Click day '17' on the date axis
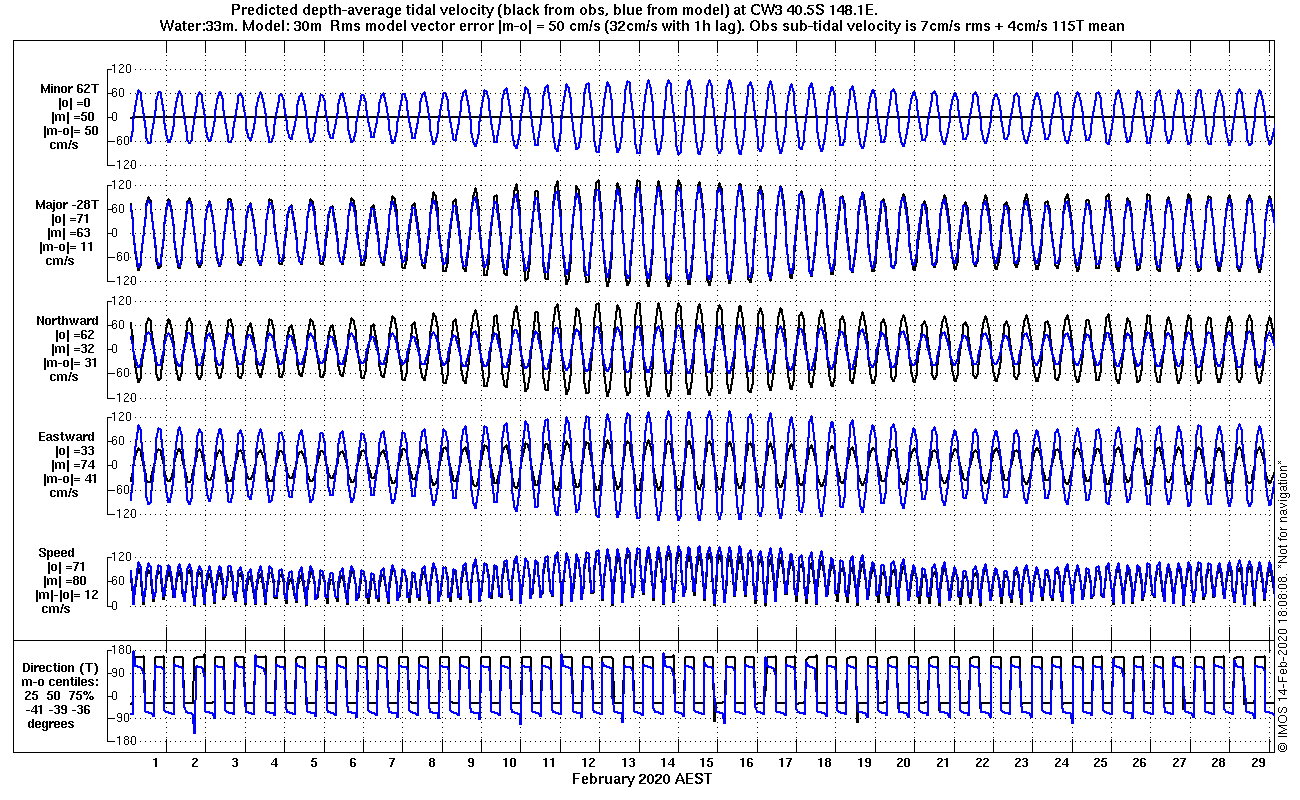 click(785, 762)
